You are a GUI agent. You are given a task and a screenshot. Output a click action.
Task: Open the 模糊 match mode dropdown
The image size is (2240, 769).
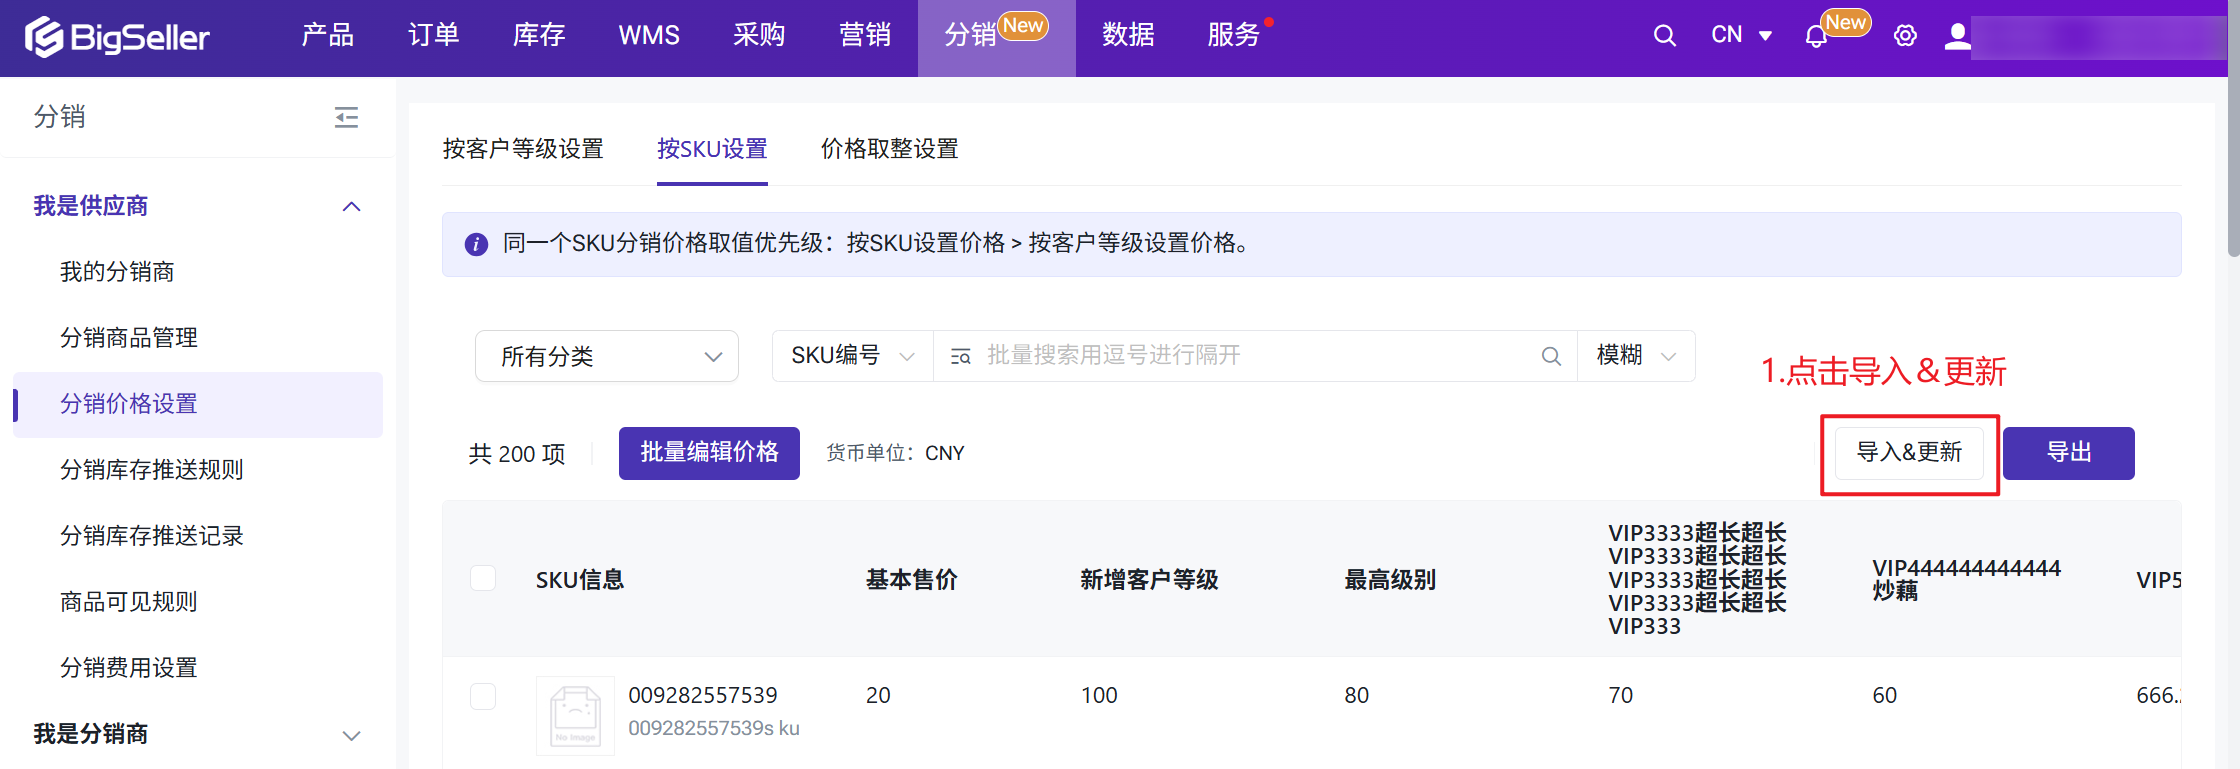[x=1635, y=356]
